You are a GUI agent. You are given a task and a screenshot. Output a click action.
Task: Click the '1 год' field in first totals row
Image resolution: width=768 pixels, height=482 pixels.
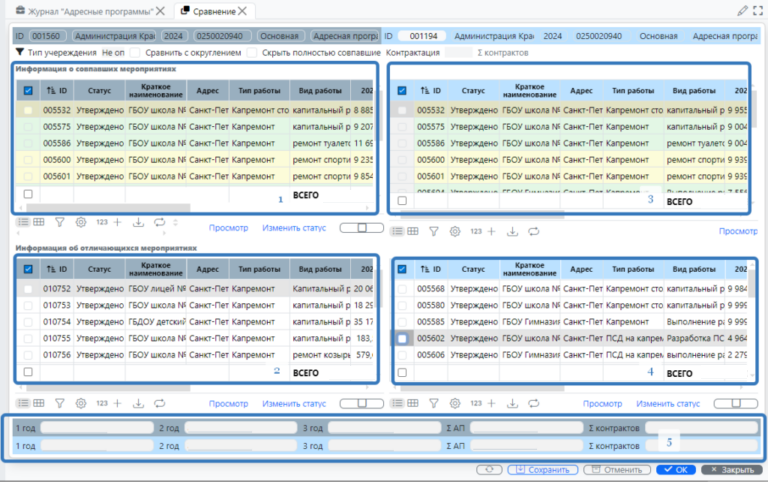tap(95, 427)
